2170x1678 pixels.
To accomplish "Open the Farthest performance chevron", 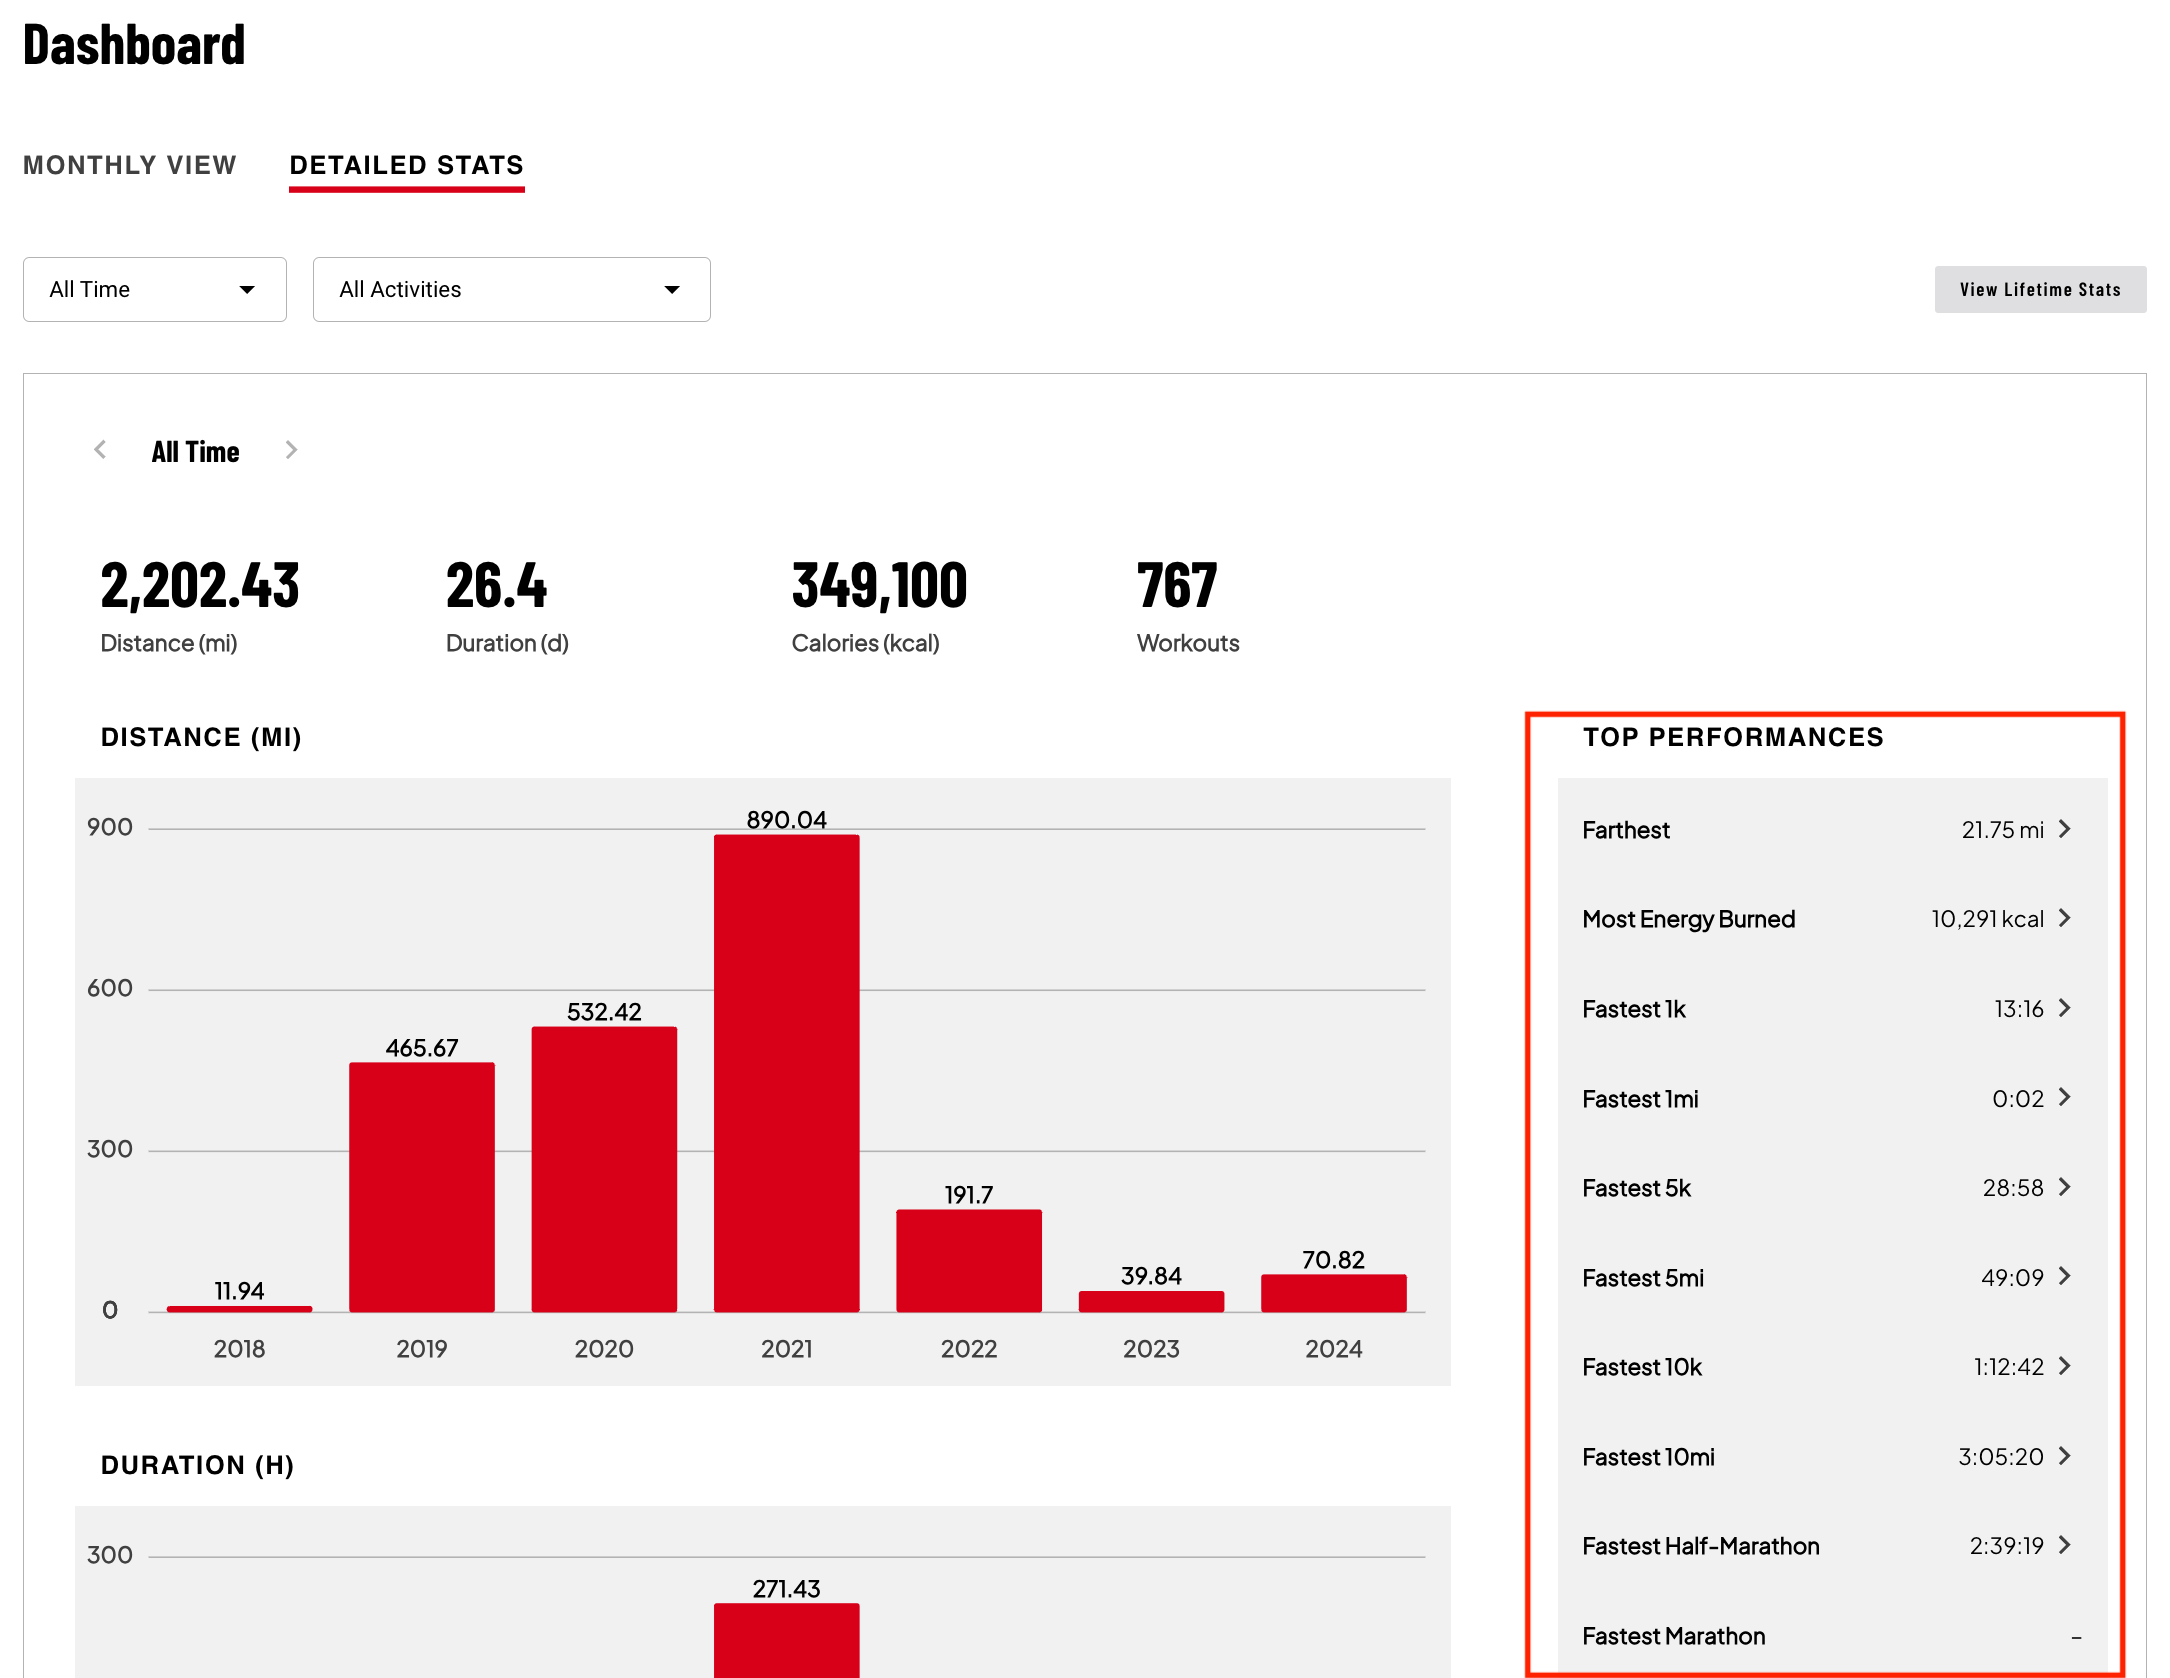I will [2064, 829].
